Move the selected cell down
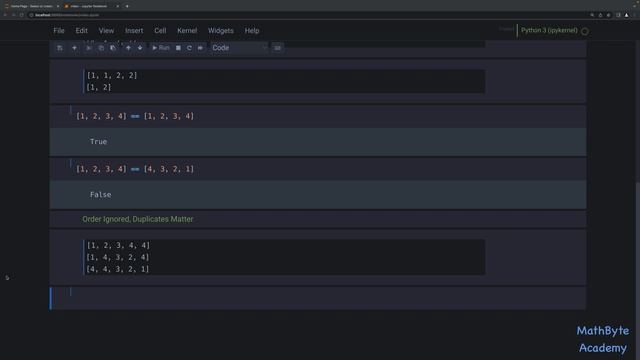Image resolution: width=640 pixels, height=360 pixels. pos(140,48)
